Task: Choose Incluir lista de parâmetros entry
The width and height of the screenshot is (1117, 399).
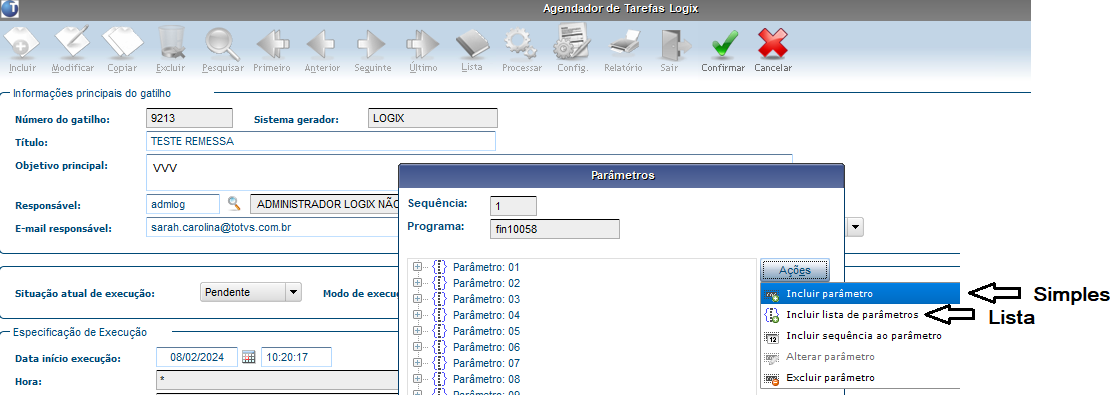Action: click(860, 314)
